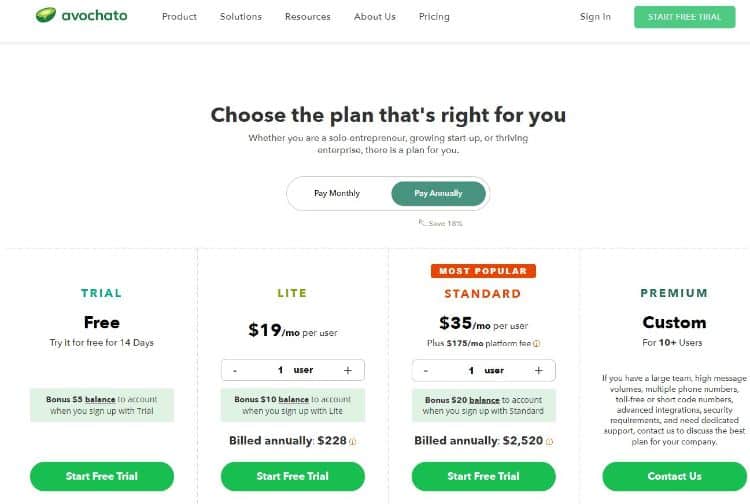Image resolution: width=750 pixels, height=504 pixels.
Task: Click the Avochato avocado logo
Action: pyautogui.click(x=46, y=16)
